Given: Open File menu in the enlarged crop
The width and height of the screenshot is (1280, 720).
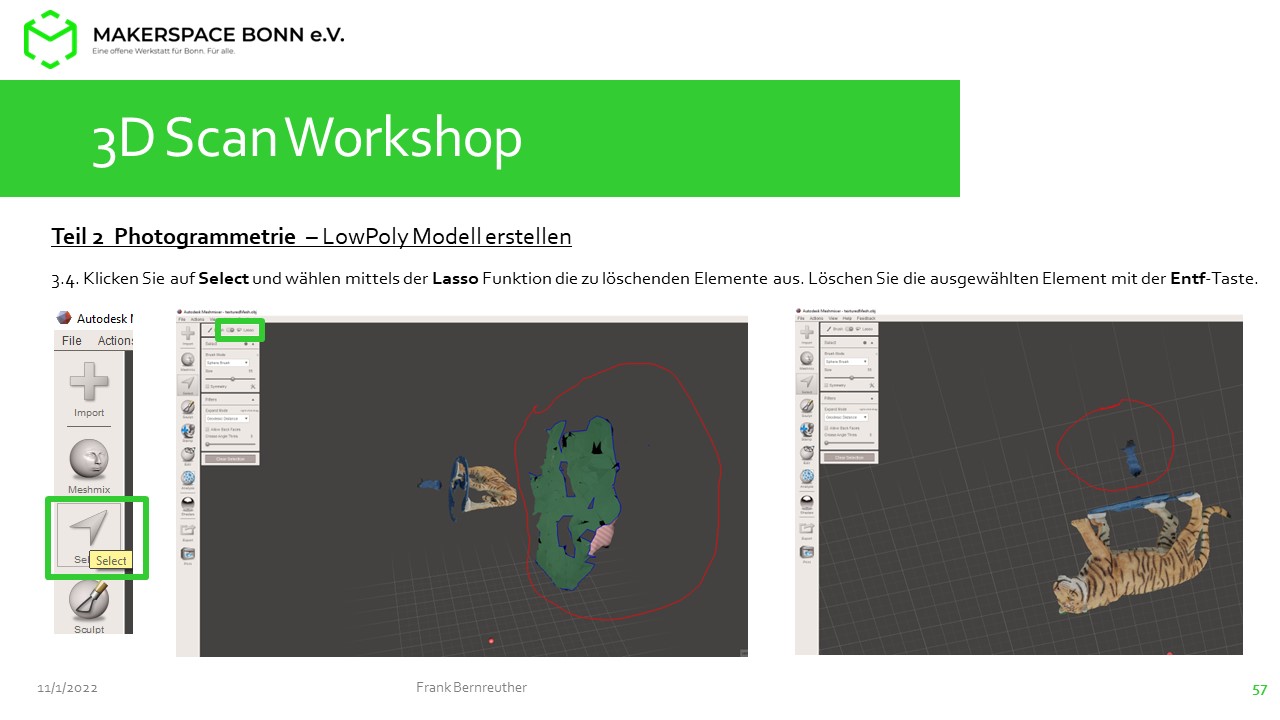Looking at the screenshot, I should [x=72, y=340].
